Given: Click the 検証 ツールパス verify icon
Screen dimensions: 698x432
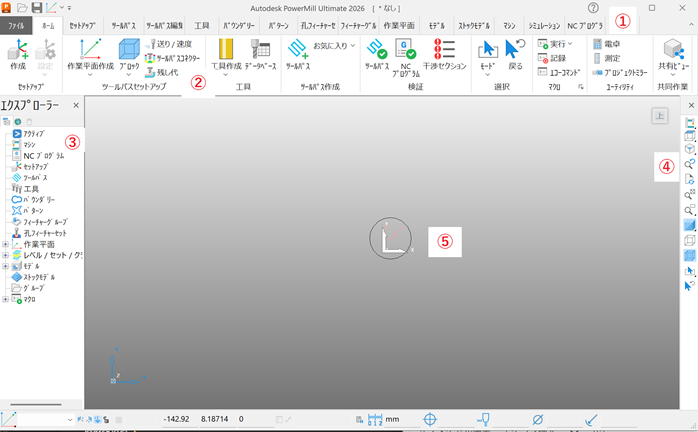Looking at the screenshot, I should [x=377, y=49].
